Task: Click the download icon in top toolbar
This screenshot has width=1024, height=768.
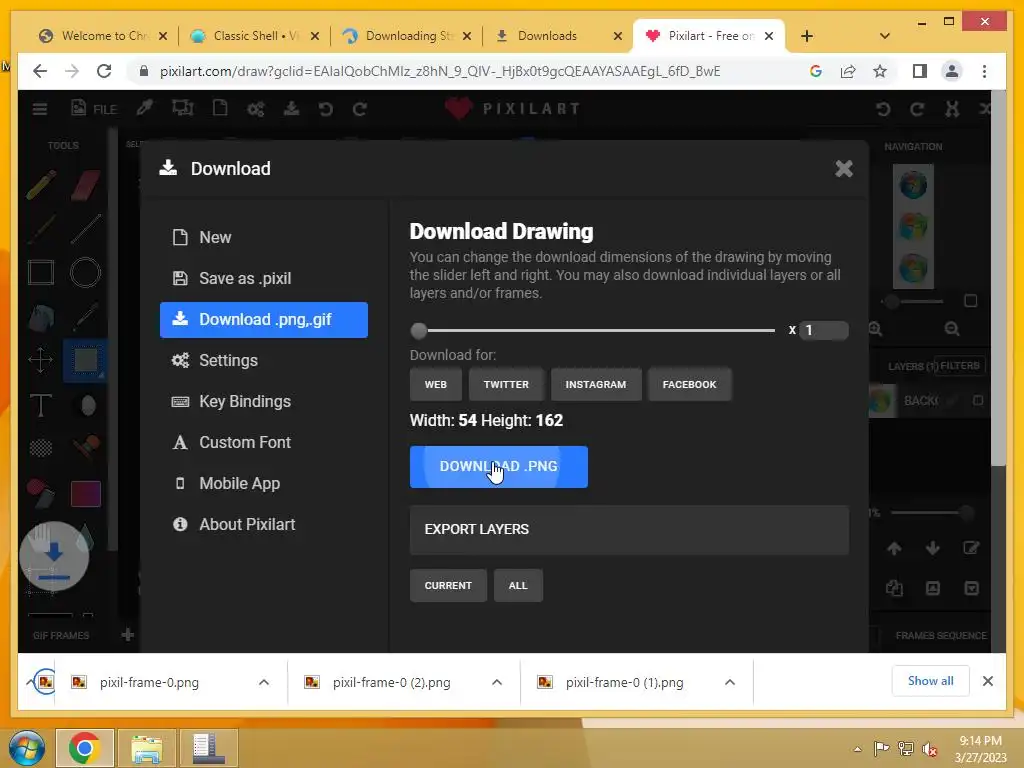Action: point(291,108)
